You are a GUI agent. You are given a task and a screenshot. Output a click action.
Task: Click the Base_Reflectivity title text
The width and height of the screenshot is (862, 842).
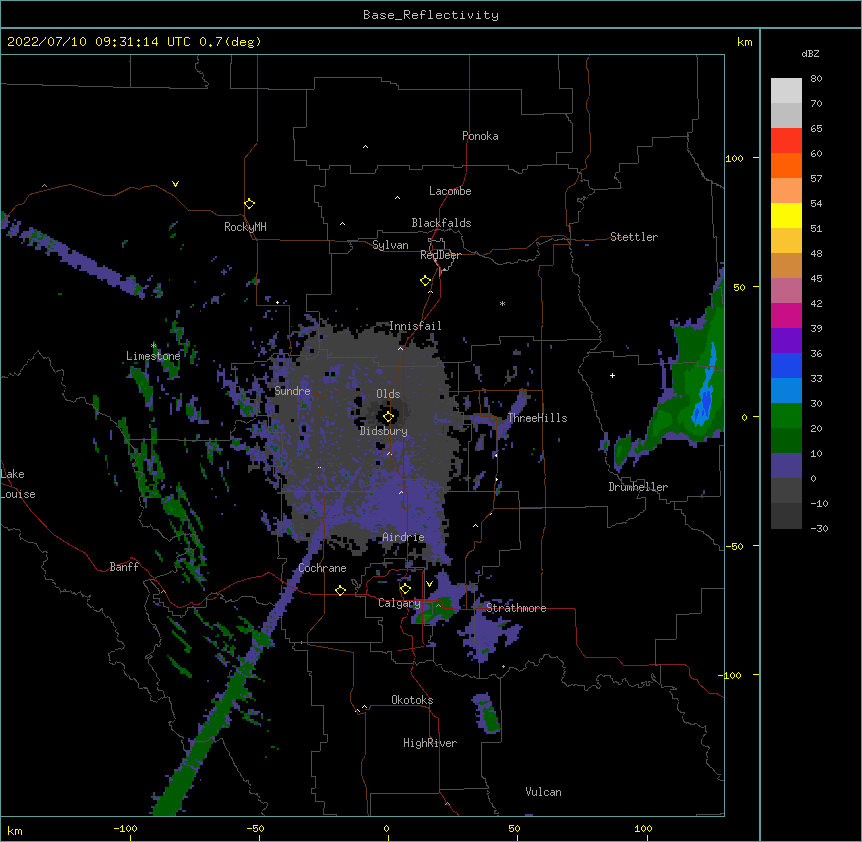431,15
